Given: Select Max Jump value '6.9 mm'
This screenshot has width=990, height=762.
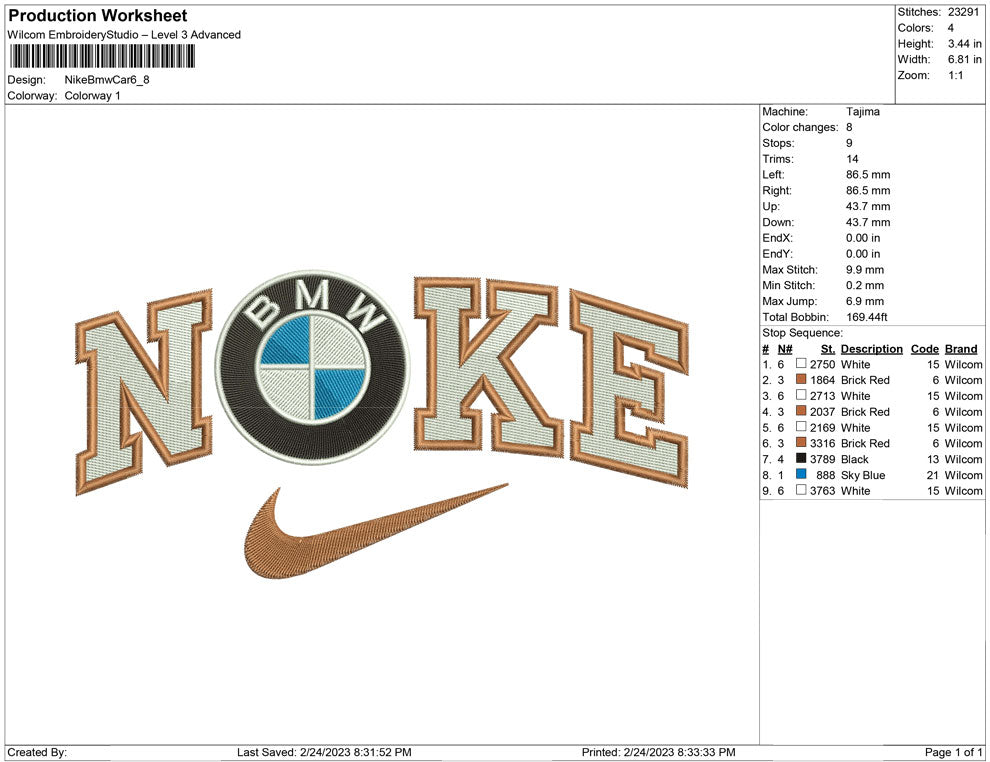Looking at the screenshot, I should [865, 301].
